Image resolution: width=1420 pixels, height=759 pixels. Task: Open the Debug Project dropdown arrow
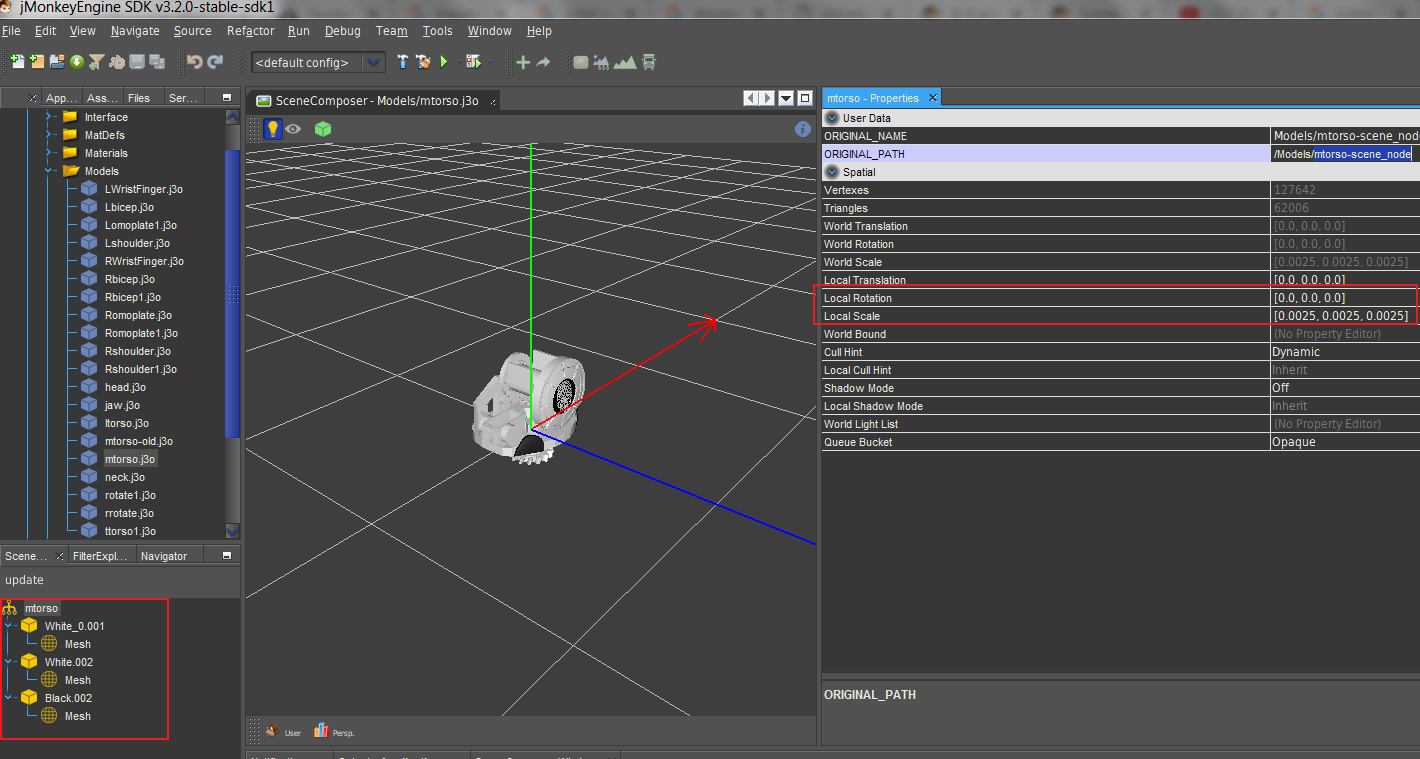490,62
